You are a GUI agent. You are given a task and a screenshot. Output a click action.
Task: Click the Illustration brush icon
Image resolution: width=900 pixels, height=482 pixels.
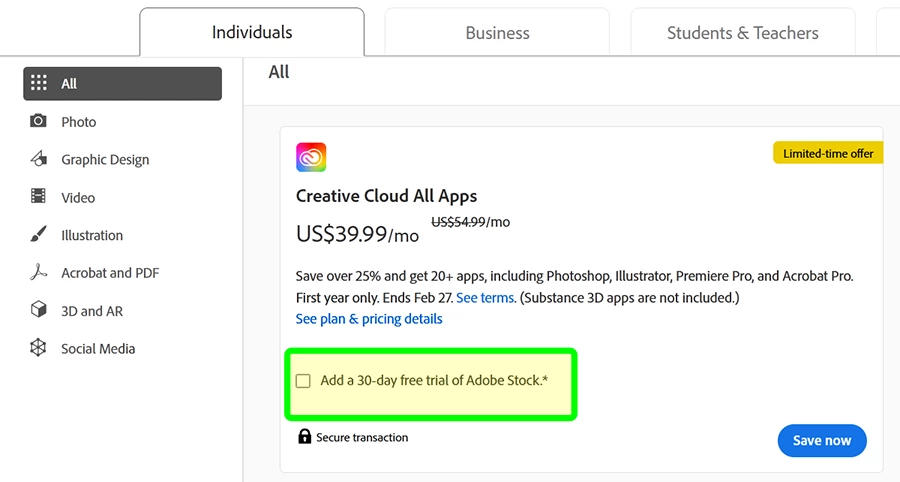click(x=38, y=234)
